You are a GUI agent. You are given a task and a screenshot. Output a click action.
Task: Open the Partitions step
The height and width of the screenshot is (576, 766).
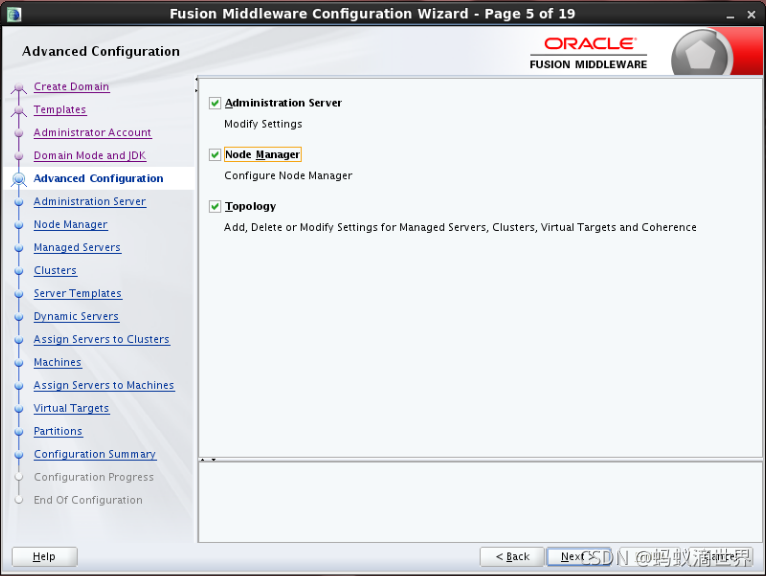[58, 431]
